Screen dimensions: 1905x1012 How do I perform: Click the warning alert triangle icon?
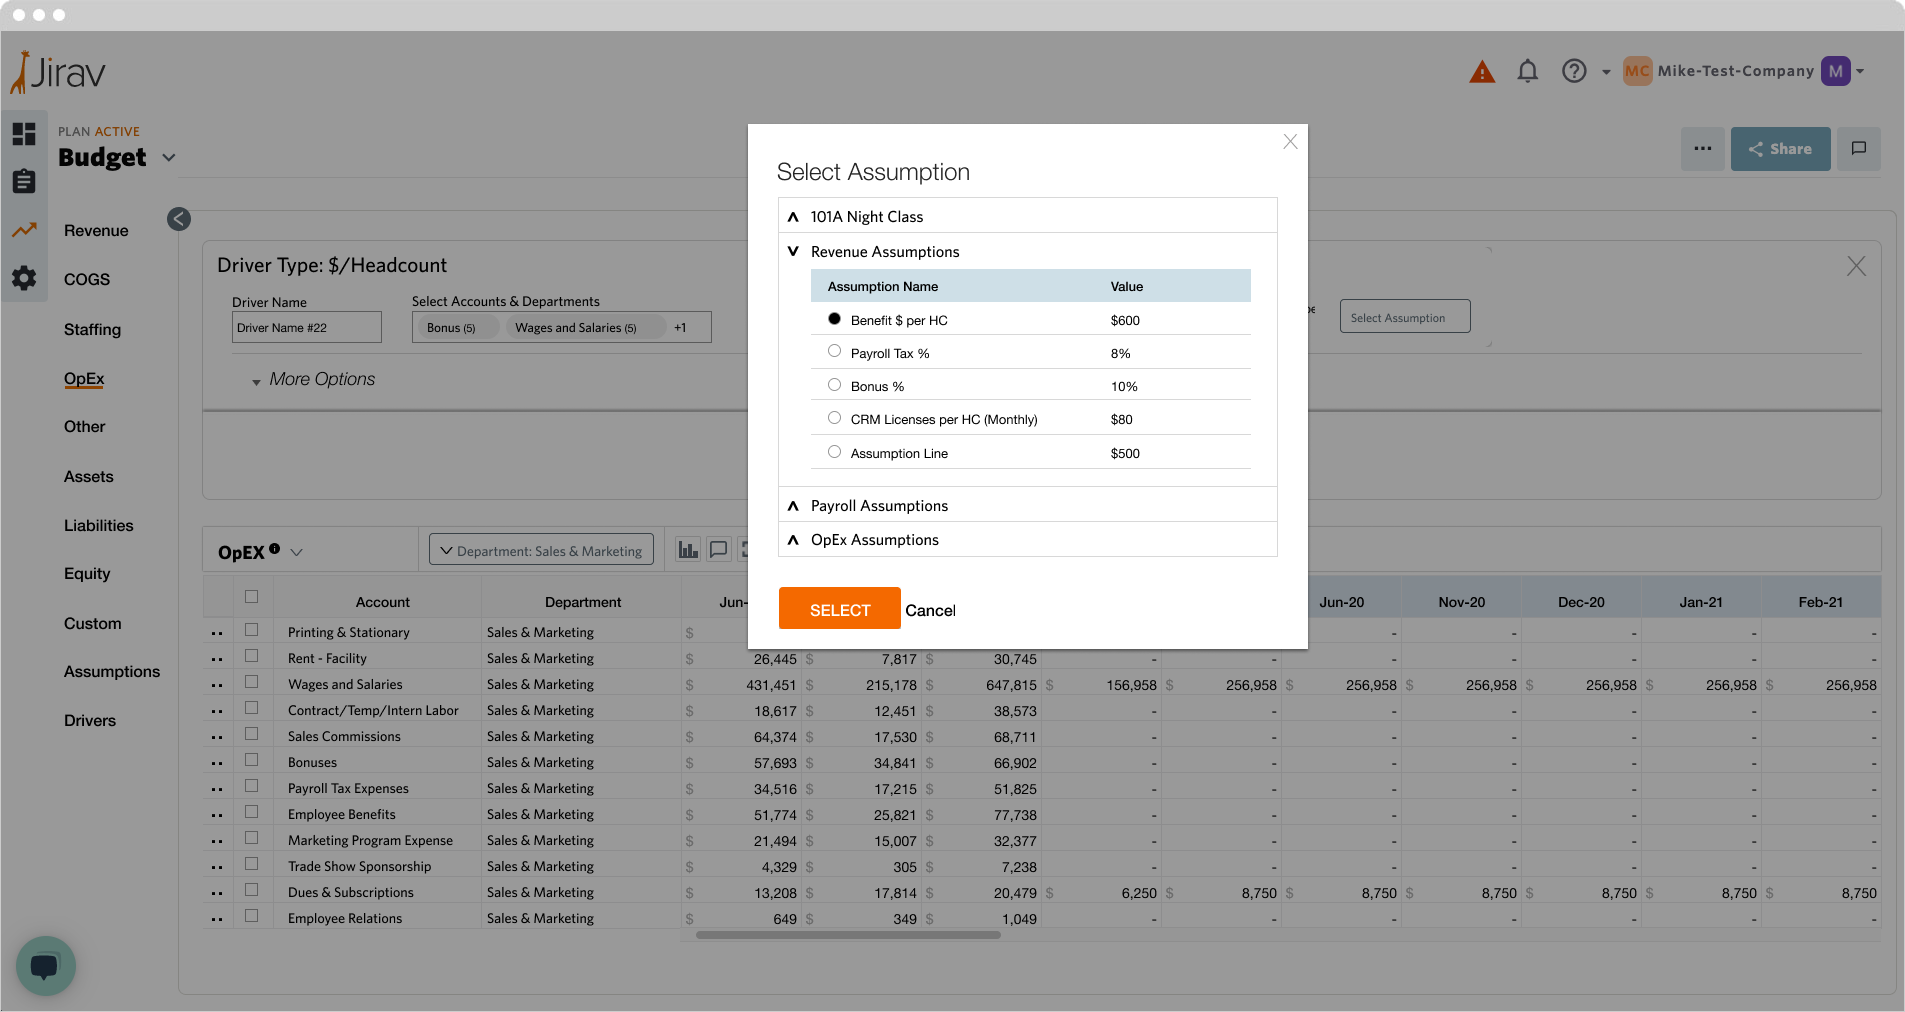point(1481,72)
